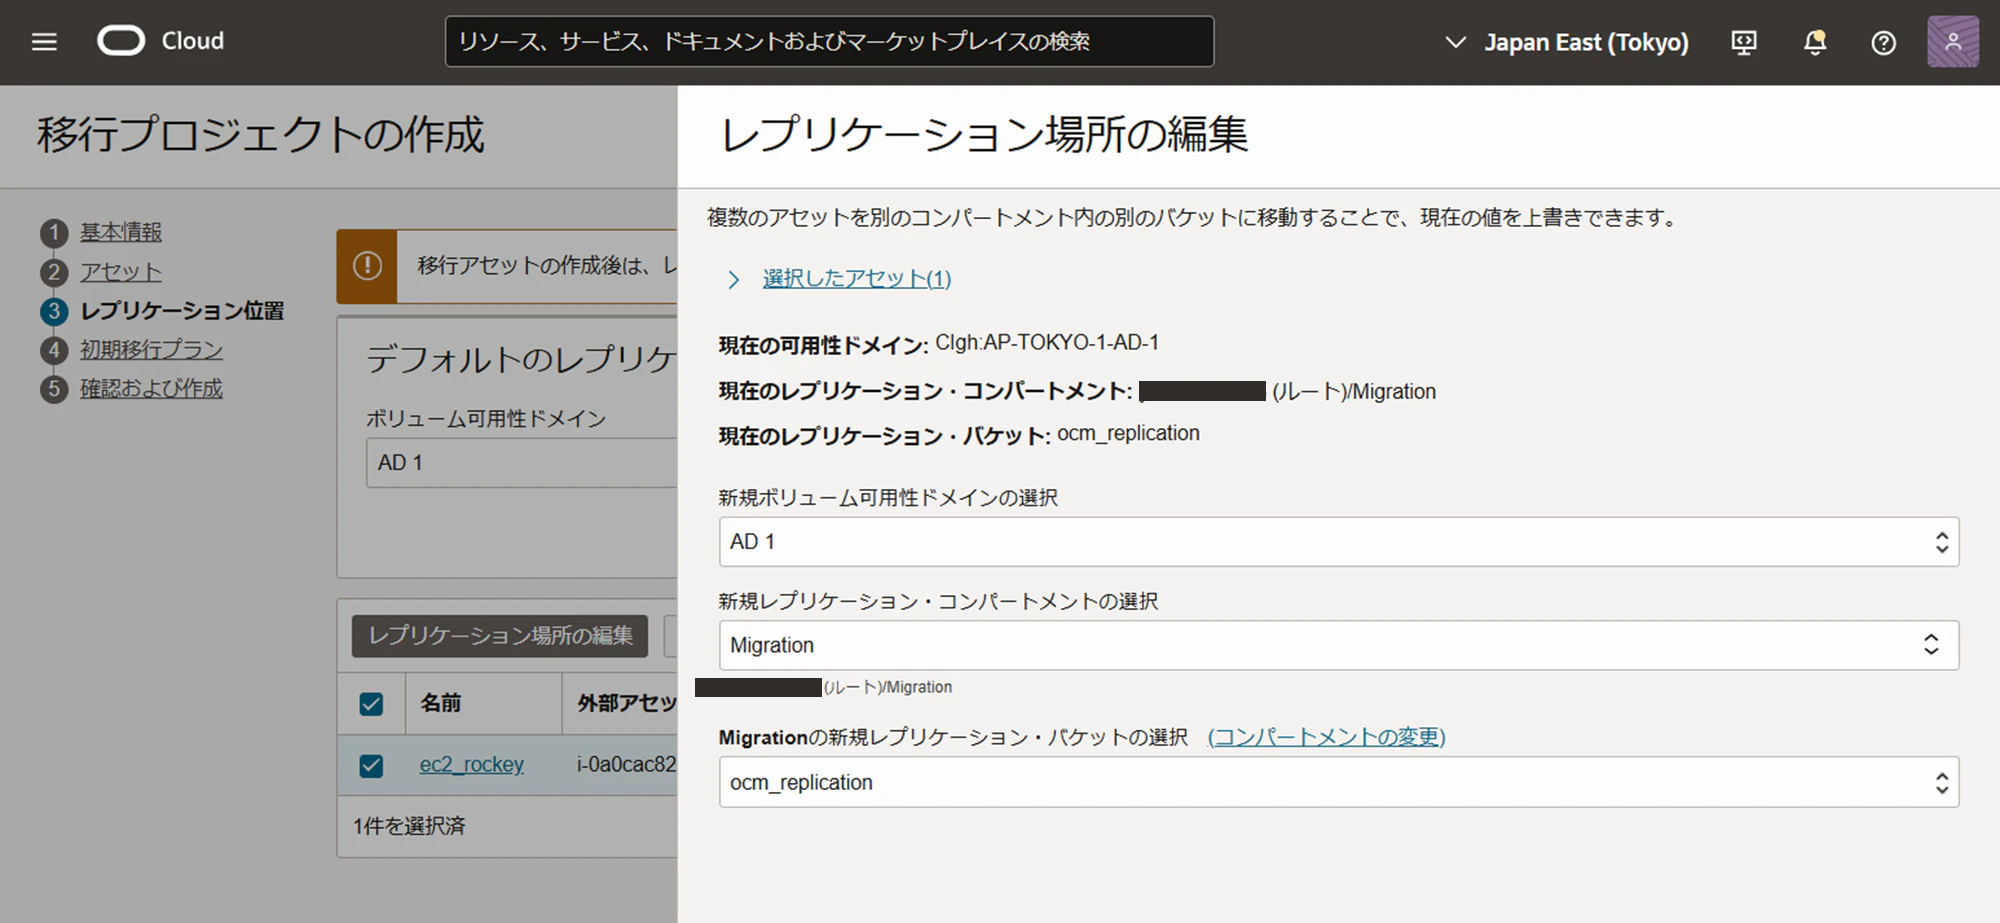The image size is (2000, 923).
Task: Click the レプリケーション場所の編集 button
Action: [500, 636]
